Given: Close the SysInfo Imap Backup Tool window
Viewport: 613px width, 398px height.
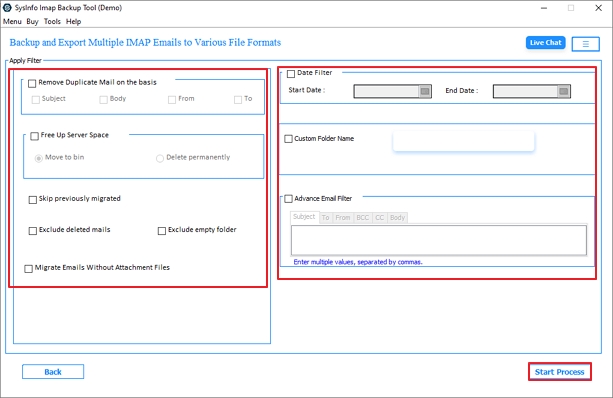Looking at the screenshot, I should pos(598,8).
